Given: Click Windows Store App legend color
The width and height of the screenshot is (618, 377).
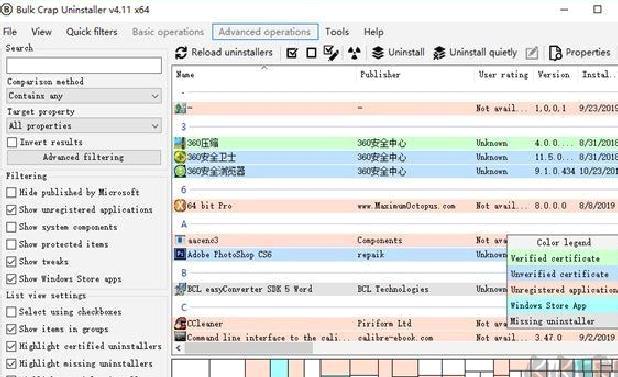Looking at the screenshot, I should point(563,305).
